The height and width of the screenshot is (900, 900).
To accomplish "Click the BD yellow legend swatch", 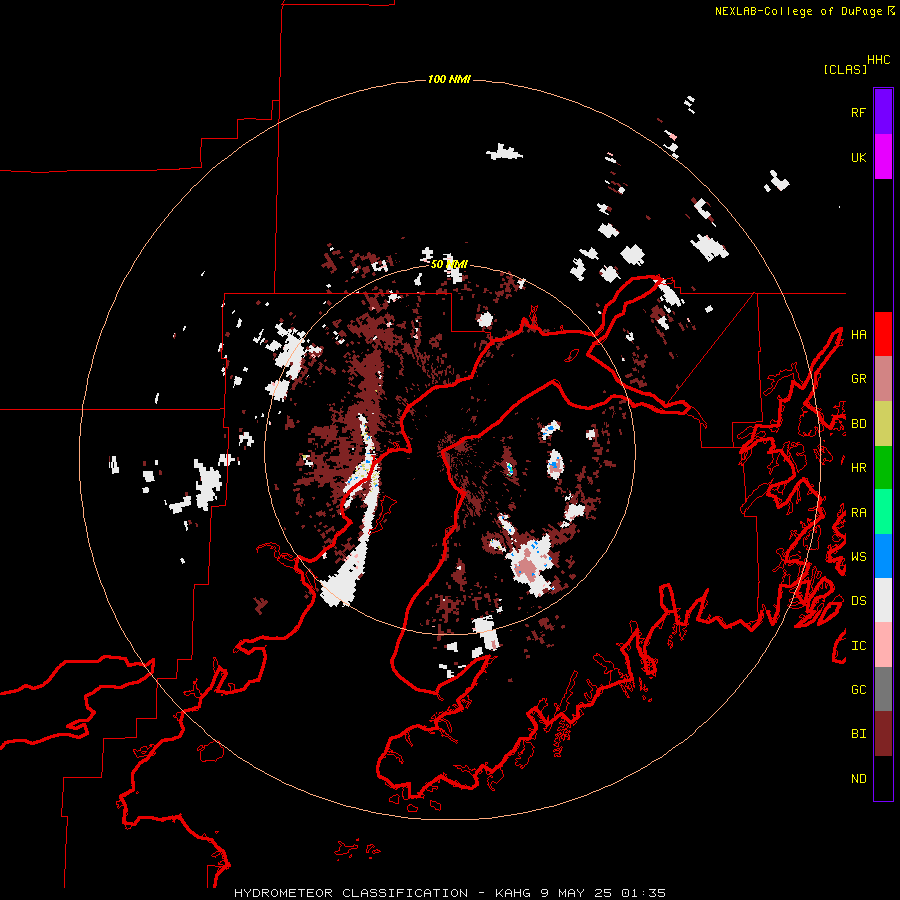I will (883, 424).
